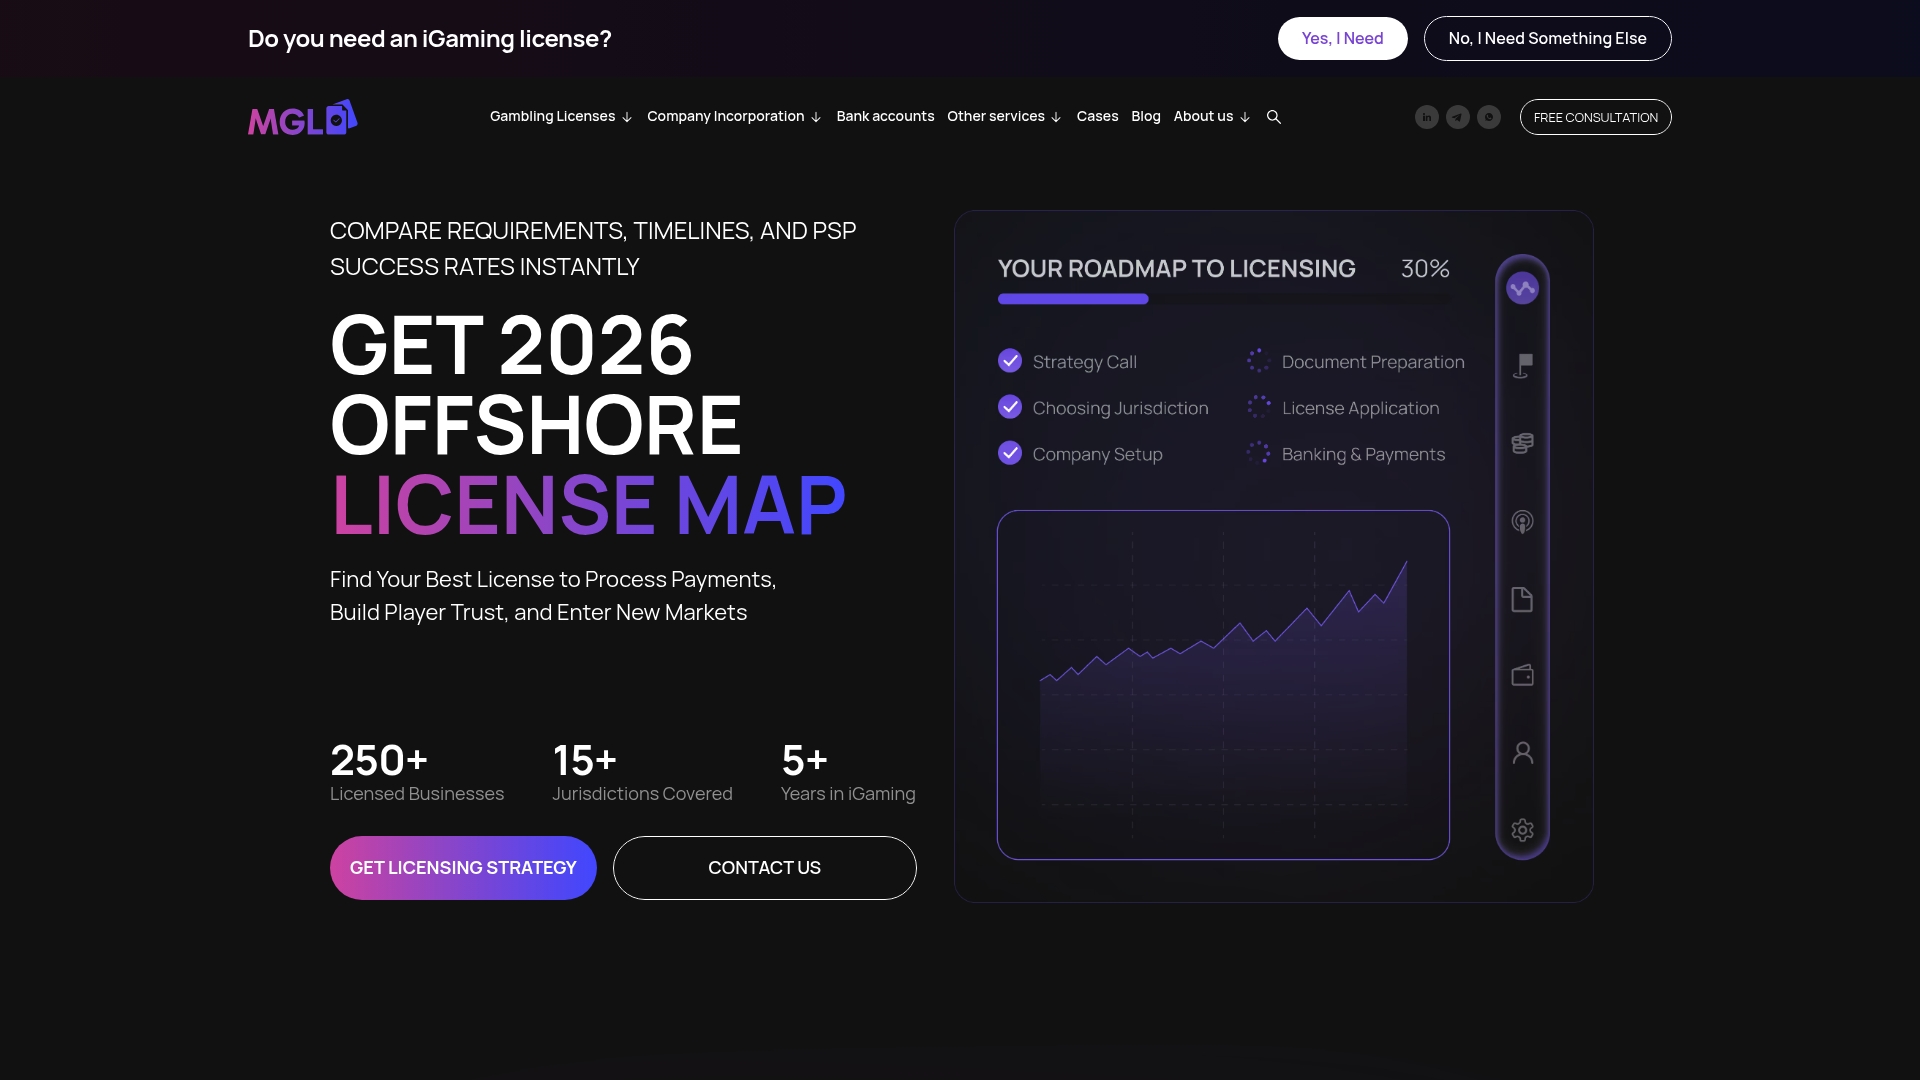
Task: Select the coins icon in the roadmap sidebar
Action: 1522,443
